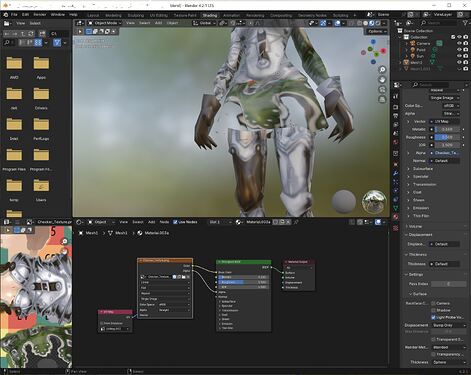Open the Displacement Bump Only dropdown

(449, 325)
